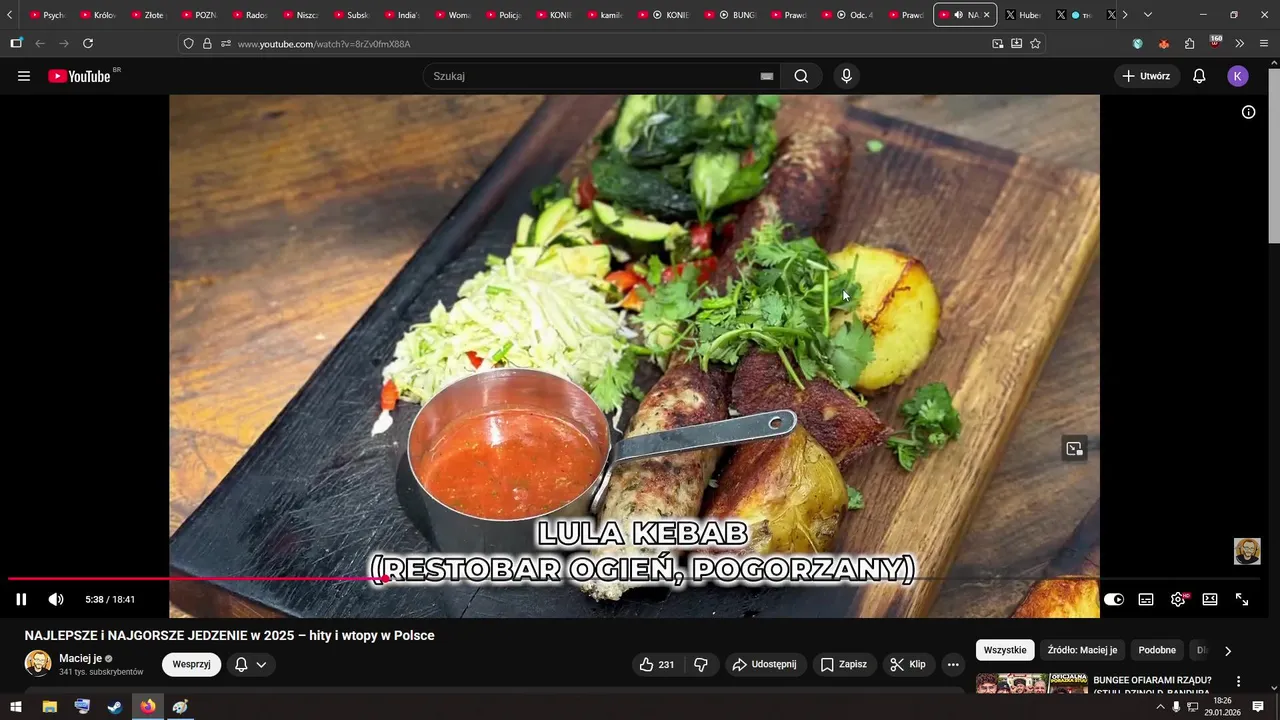Open options for BUNGEE OFIARAMI RZĄDU video
This screenshot has width=1280, height=720.
pyautogui.click(x=1238, y=682)
